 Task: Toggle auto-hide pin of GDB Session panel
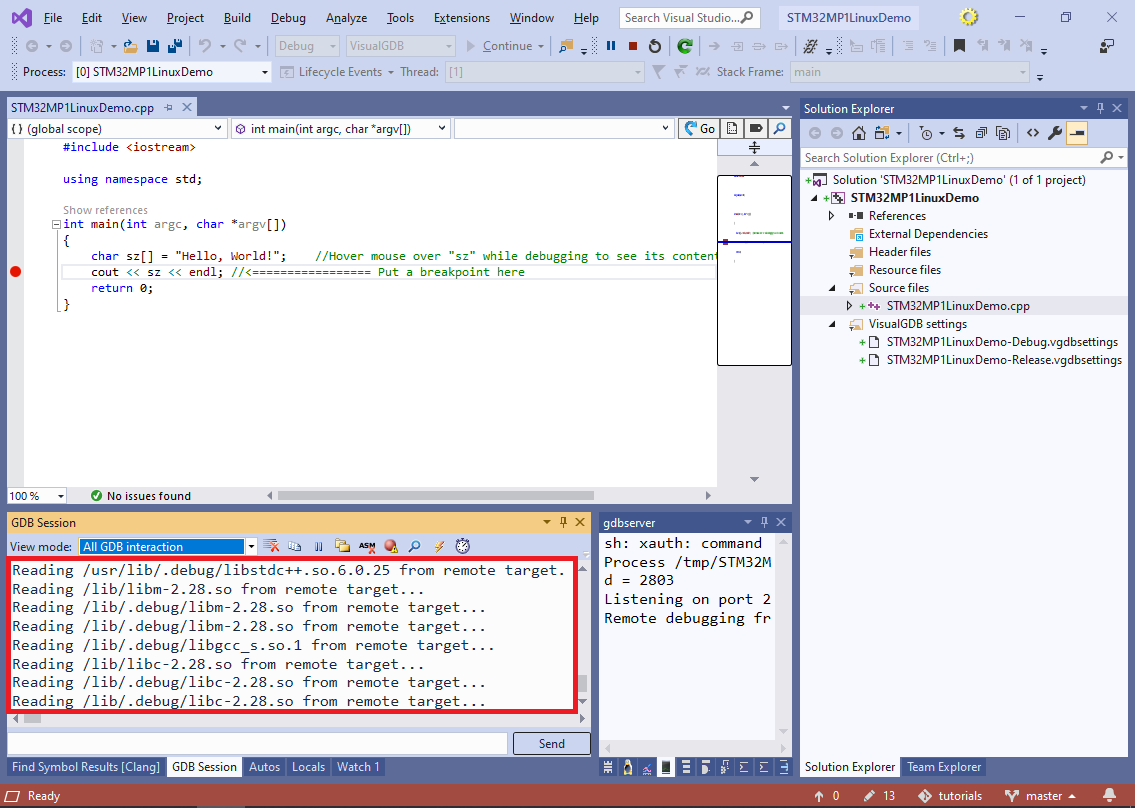pos(563,522)
